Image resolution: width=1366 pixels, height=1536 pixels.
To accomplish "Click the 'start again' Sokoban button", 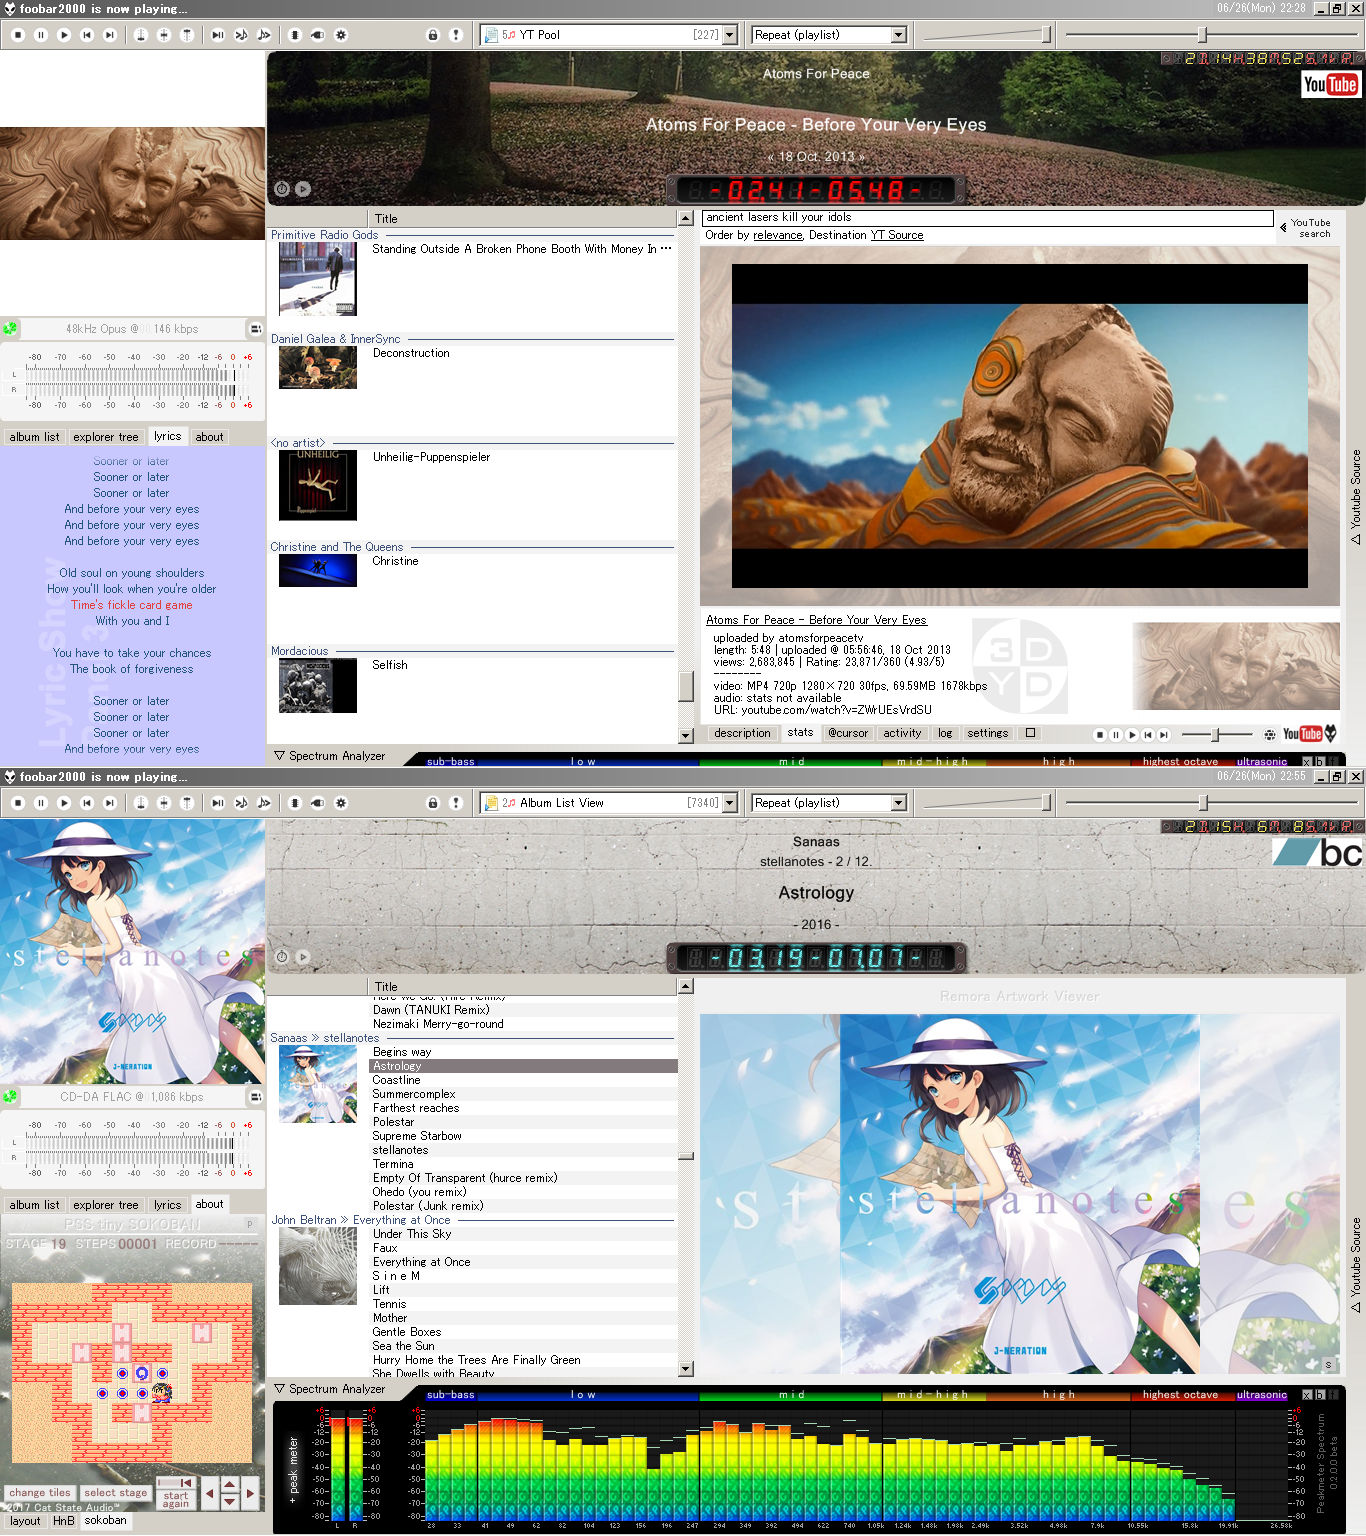I will (x=176, y=1500).
